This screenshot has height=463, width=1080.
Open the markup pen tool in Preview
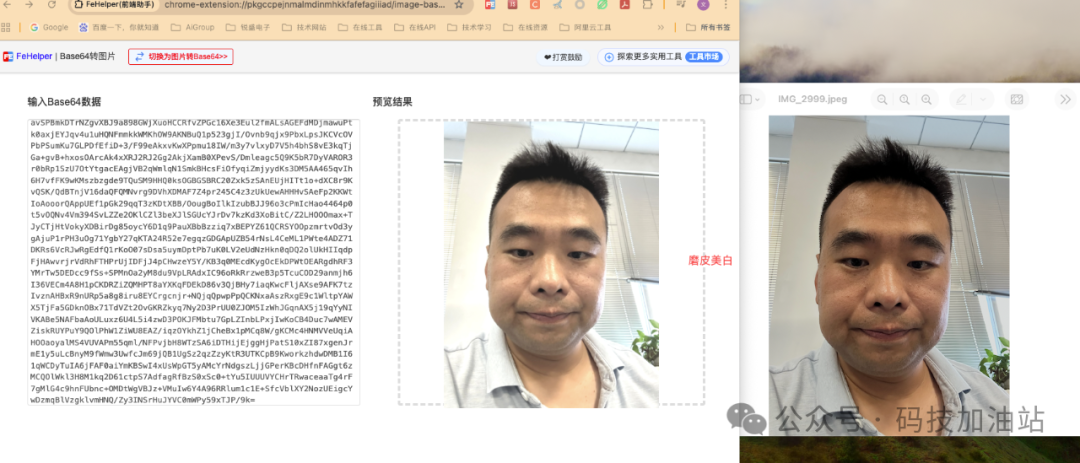coord(962,99)
